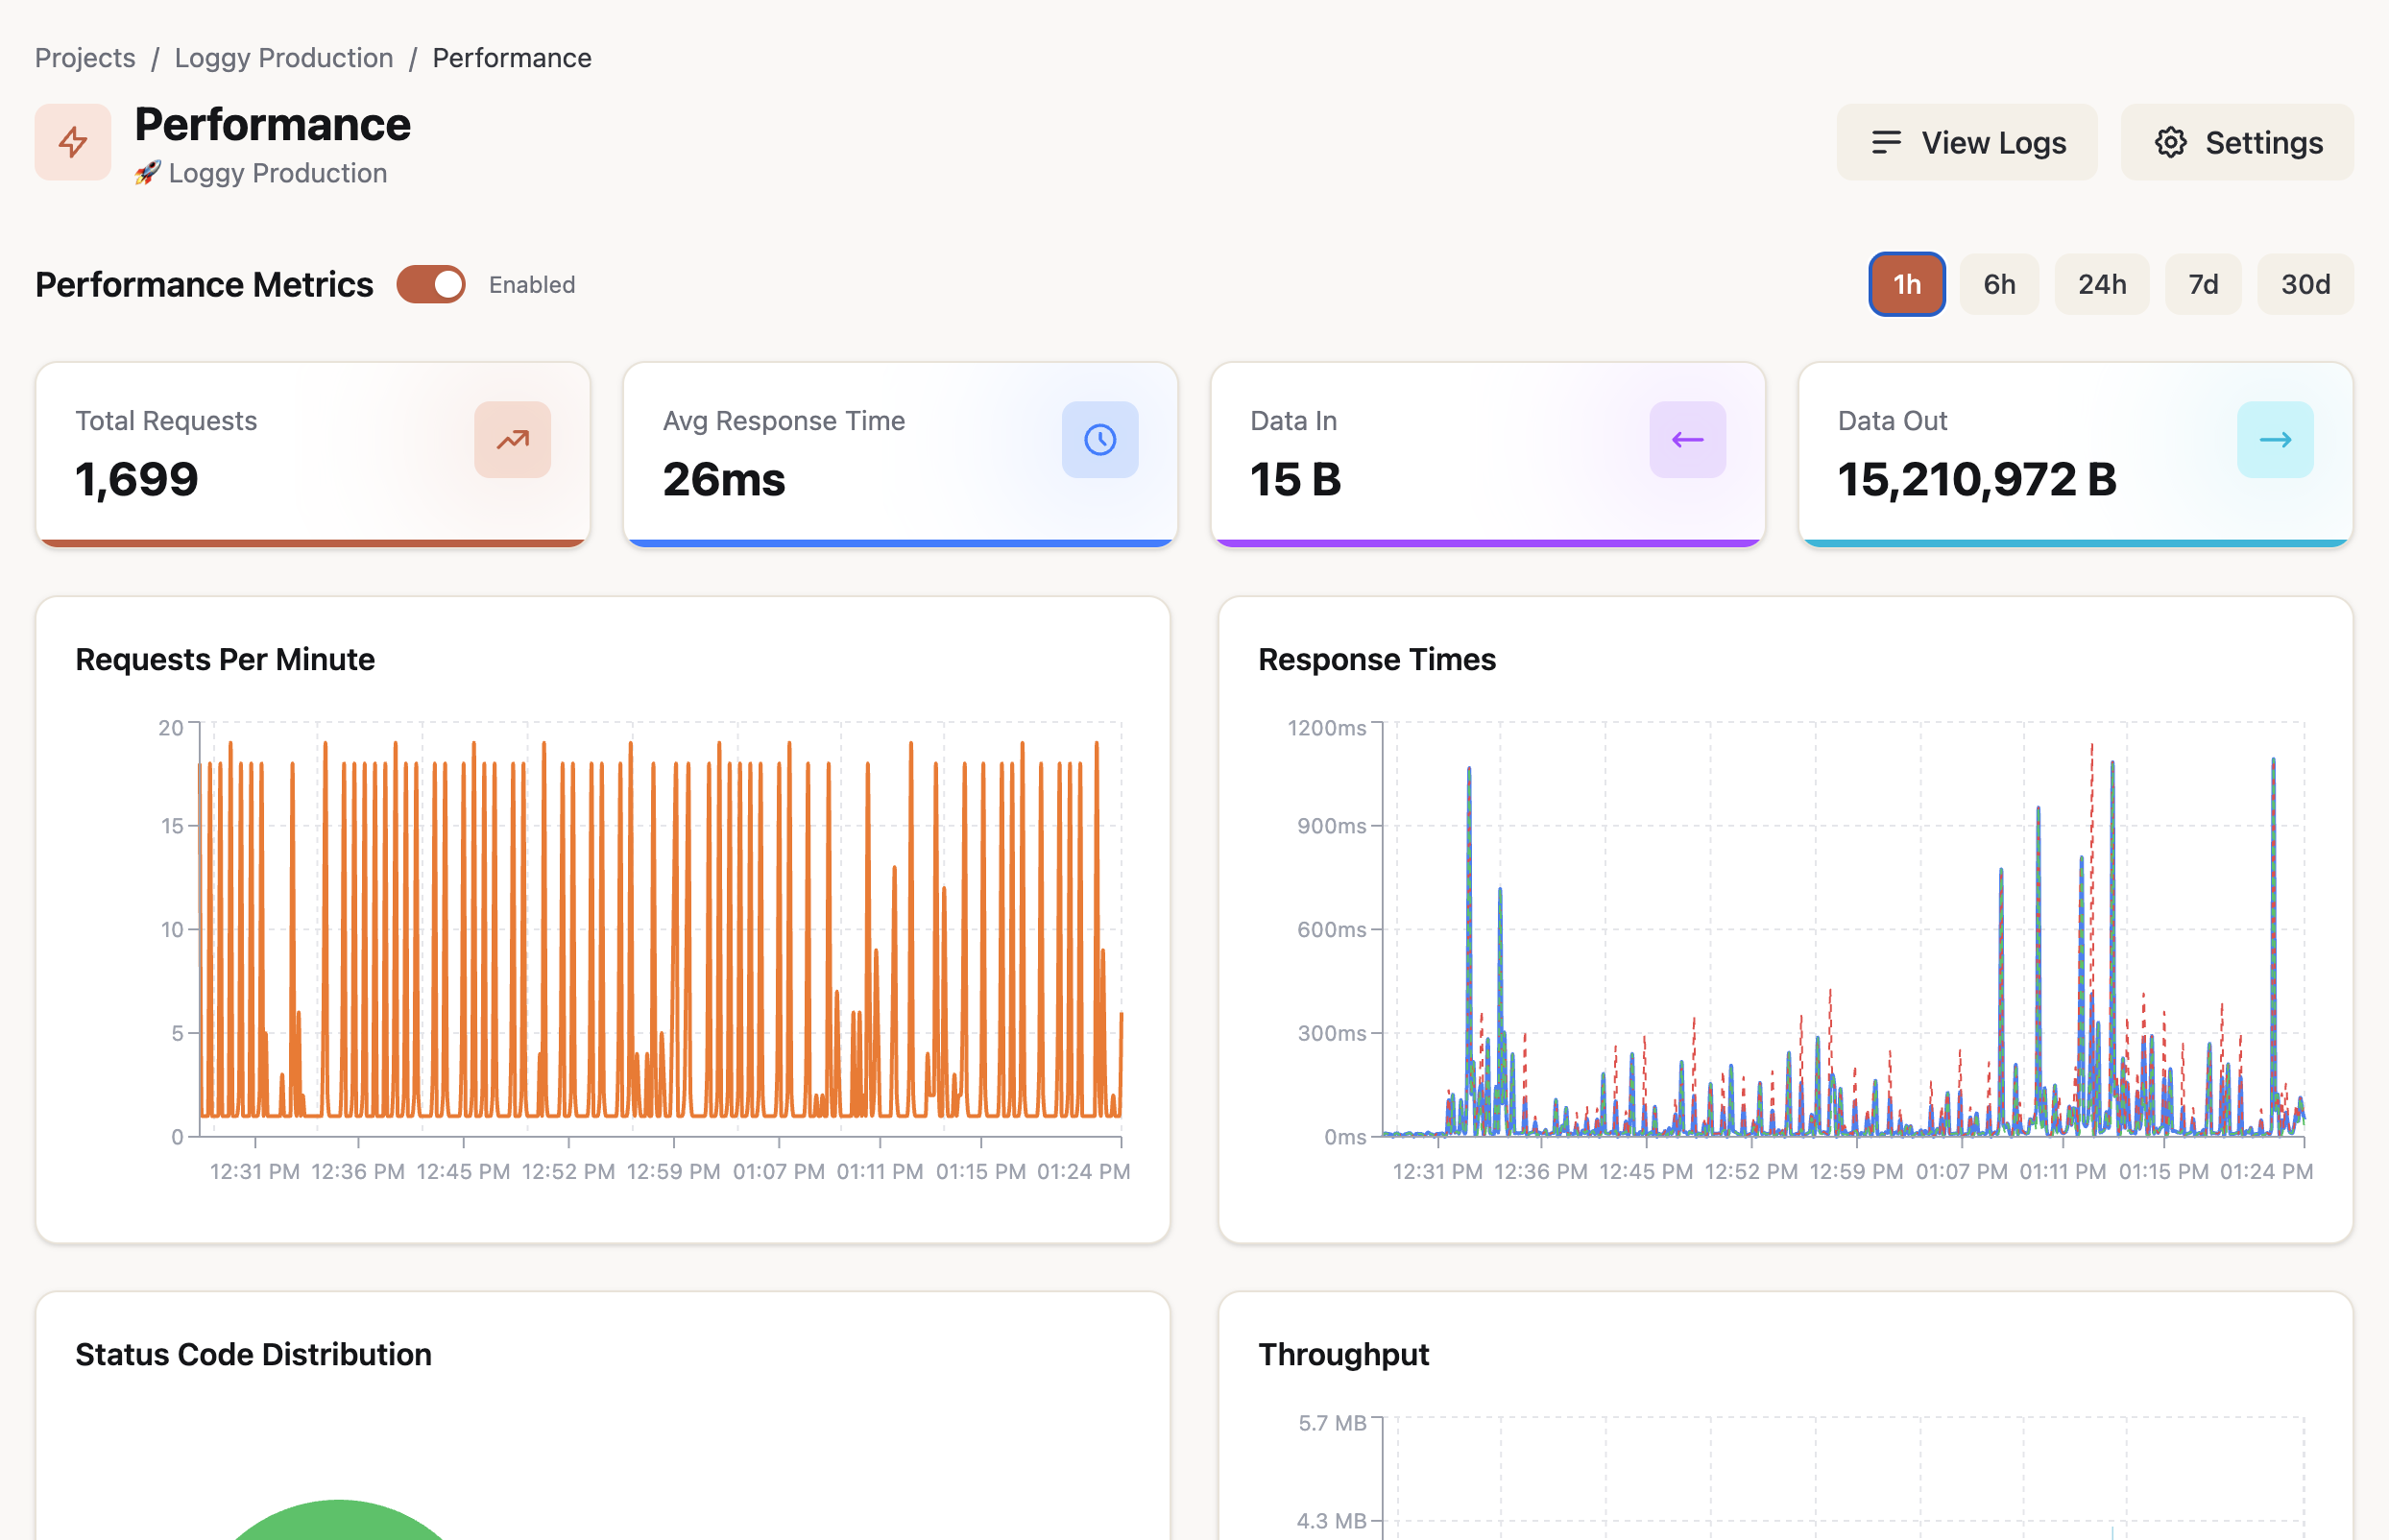Click the lines icon in View Logs button
The height and width of the screenshot is (1540, 2389).
(1885, 143)
